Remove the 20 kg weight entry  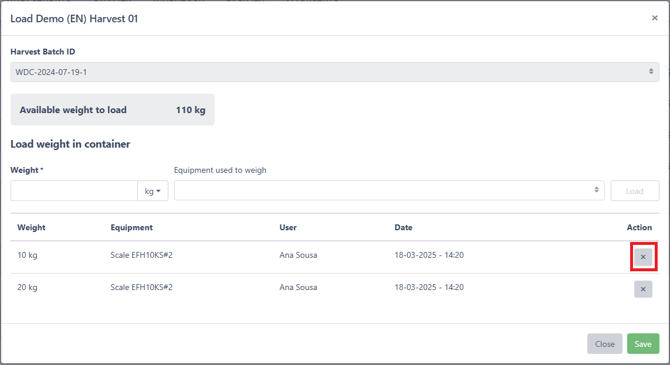point(643,289)
